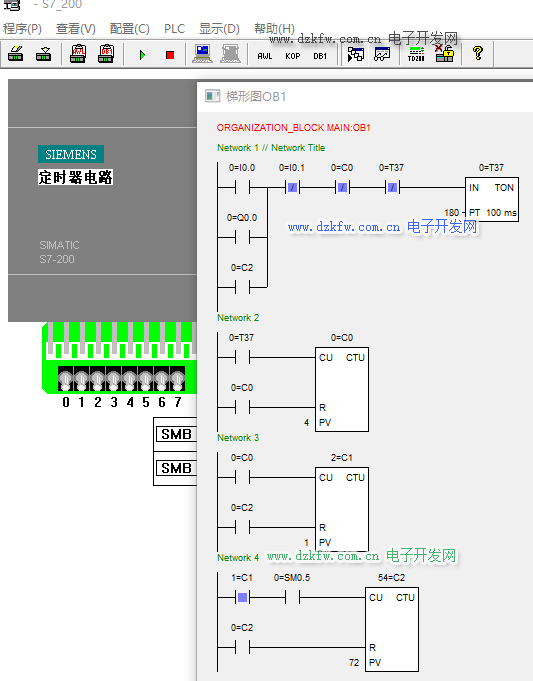This screenshot has height=681, width=533.
Task: Click the T37 TON timer block
Action: [x=492, y=199]
